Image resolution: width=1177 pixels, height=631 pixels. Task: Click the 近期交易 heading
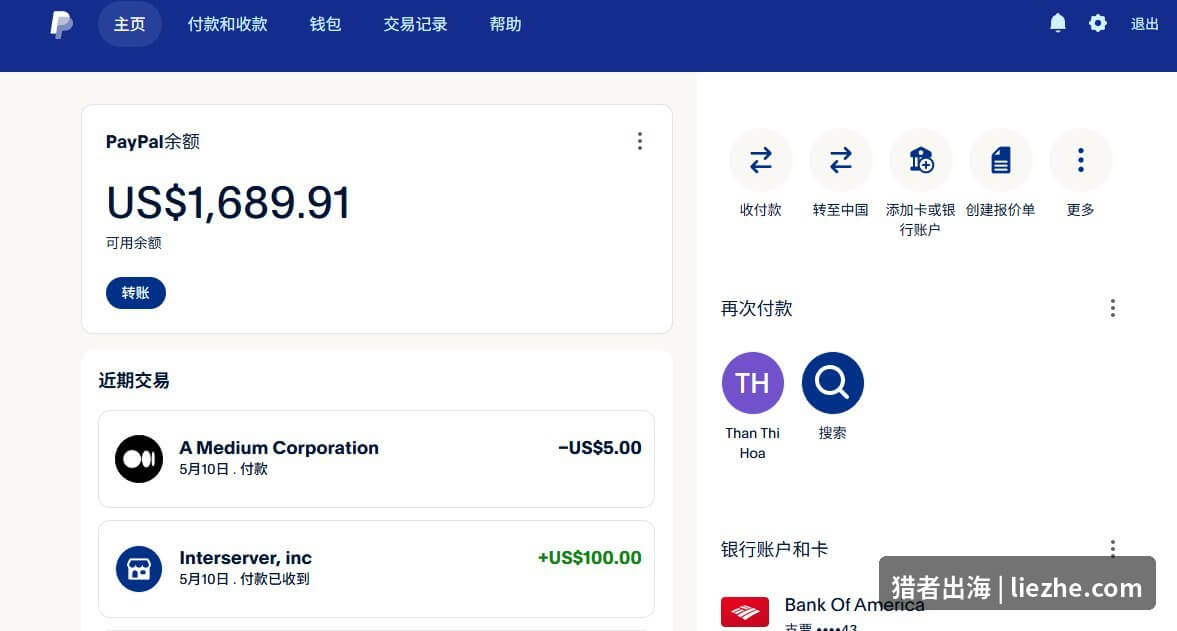click(x=134, y=380)
